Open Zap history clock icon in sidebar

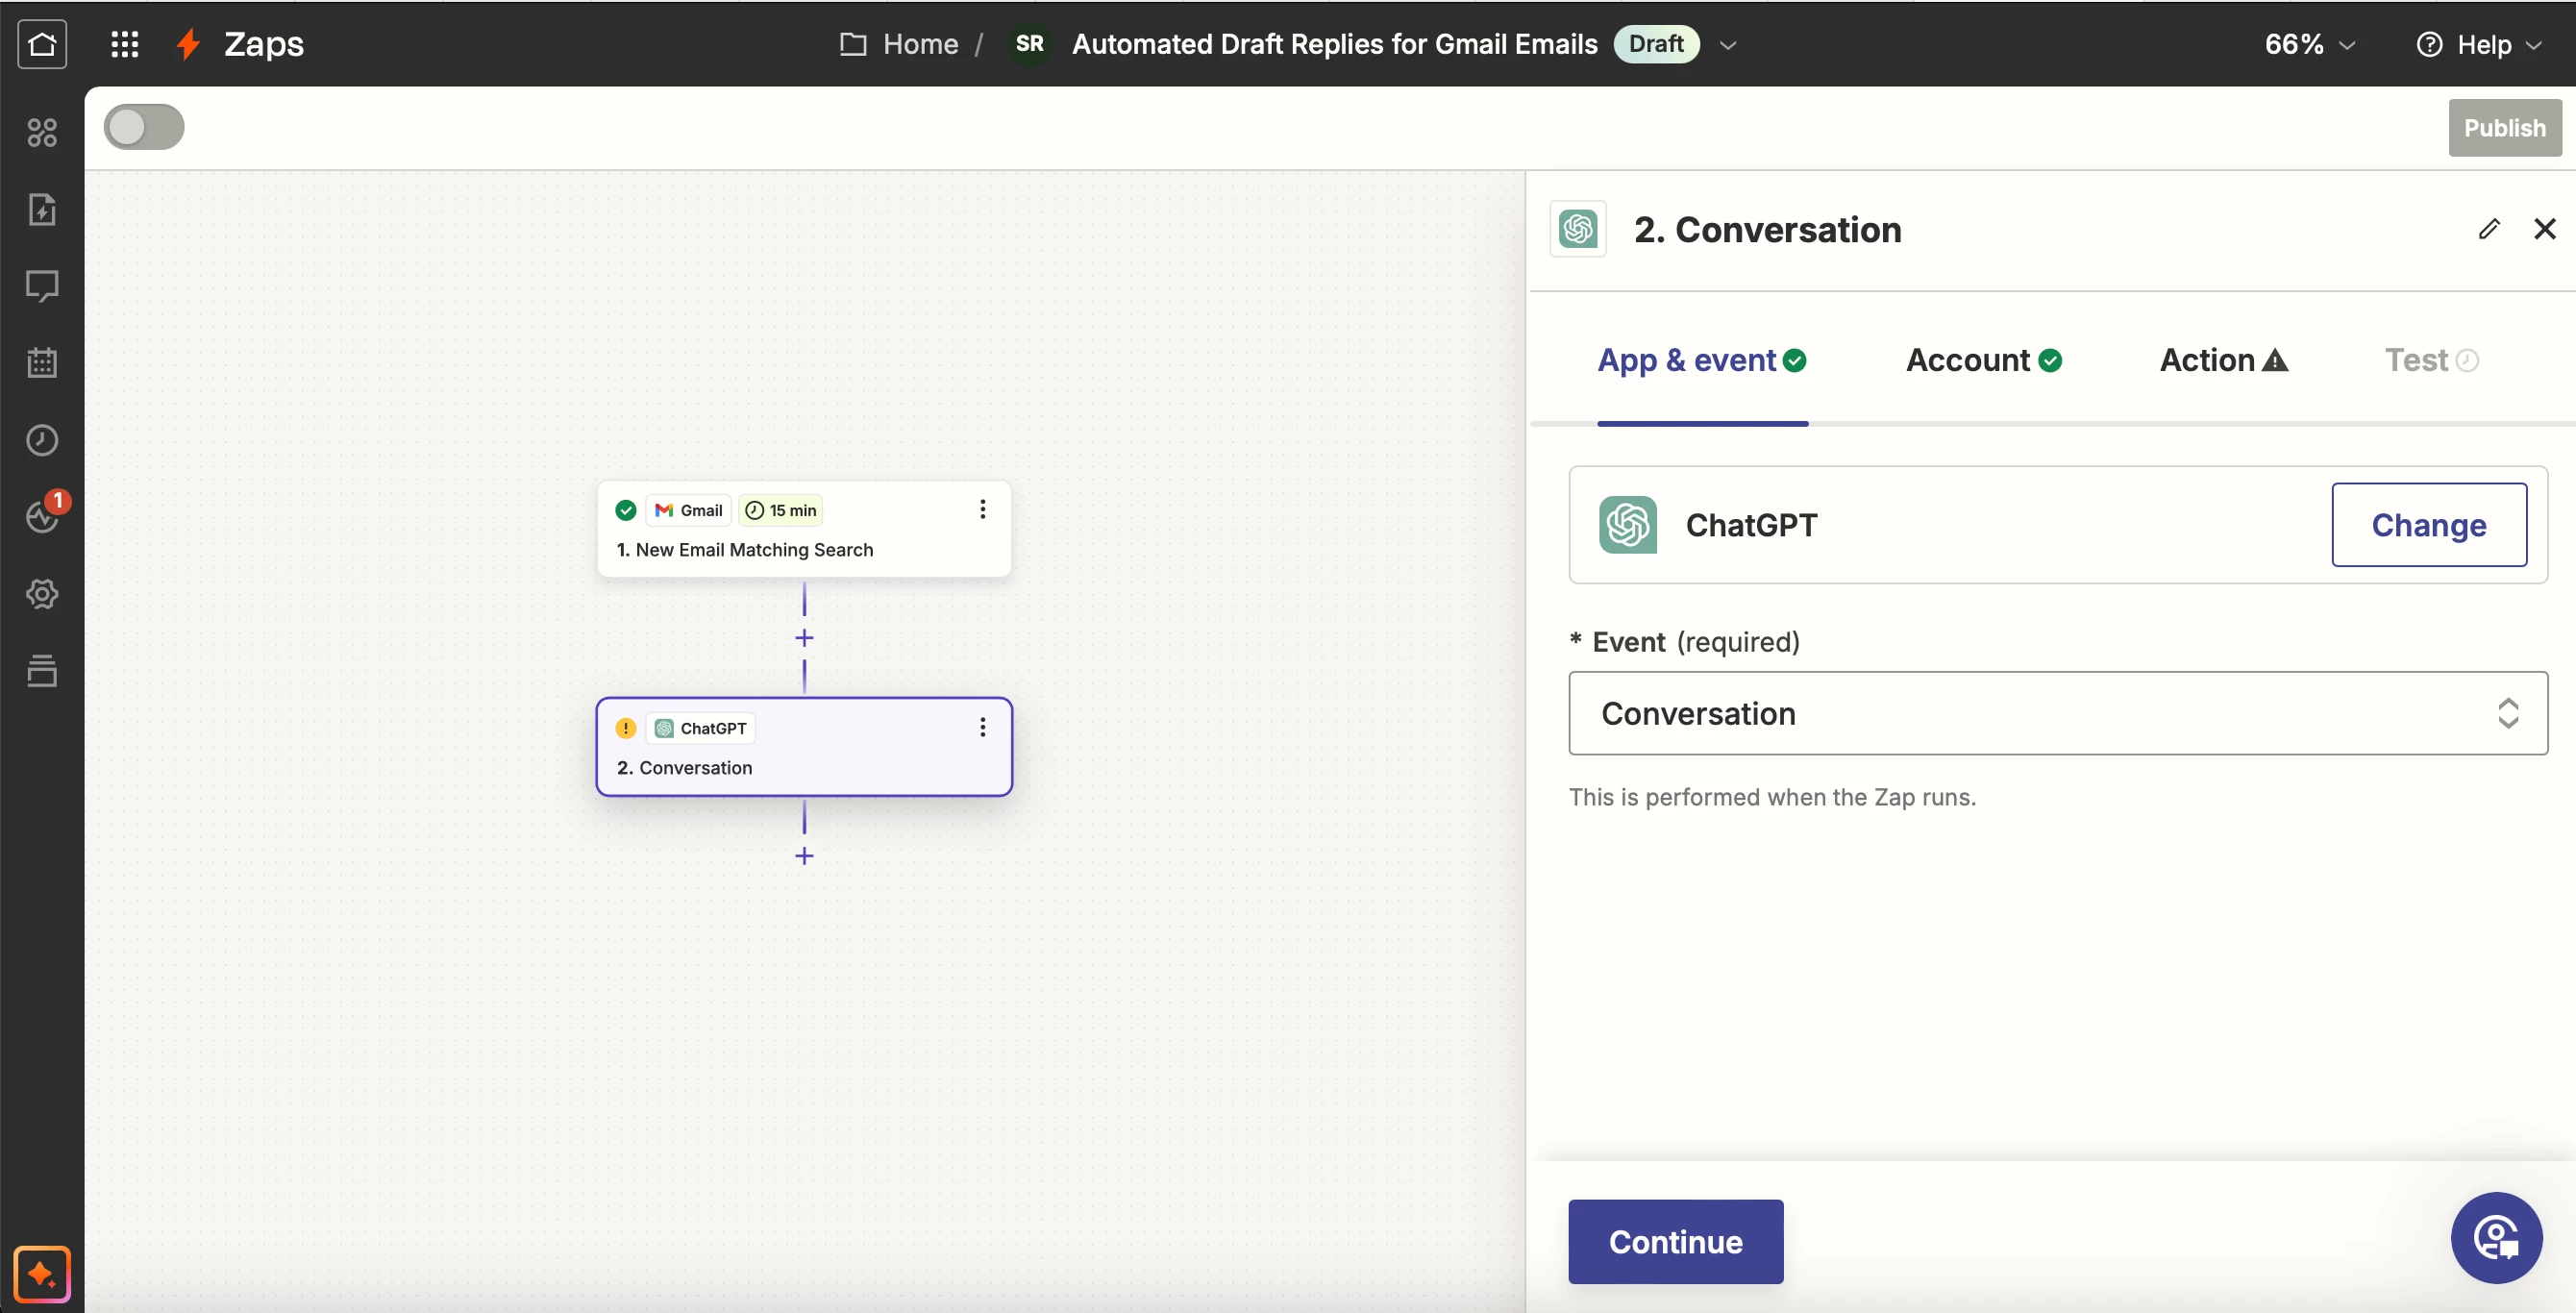tap(42, 440)
